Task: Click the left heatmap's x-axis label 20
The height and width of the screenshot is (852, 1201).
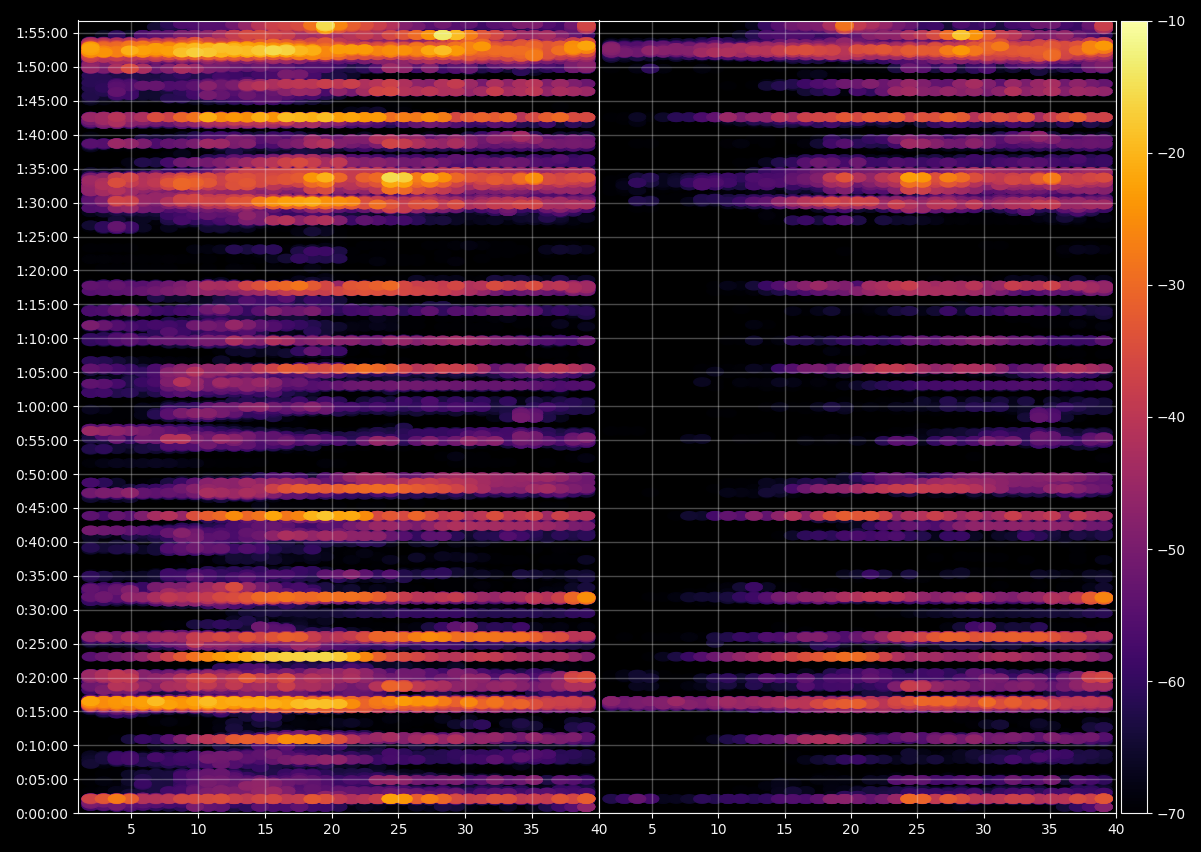Action: pos(332,830)
